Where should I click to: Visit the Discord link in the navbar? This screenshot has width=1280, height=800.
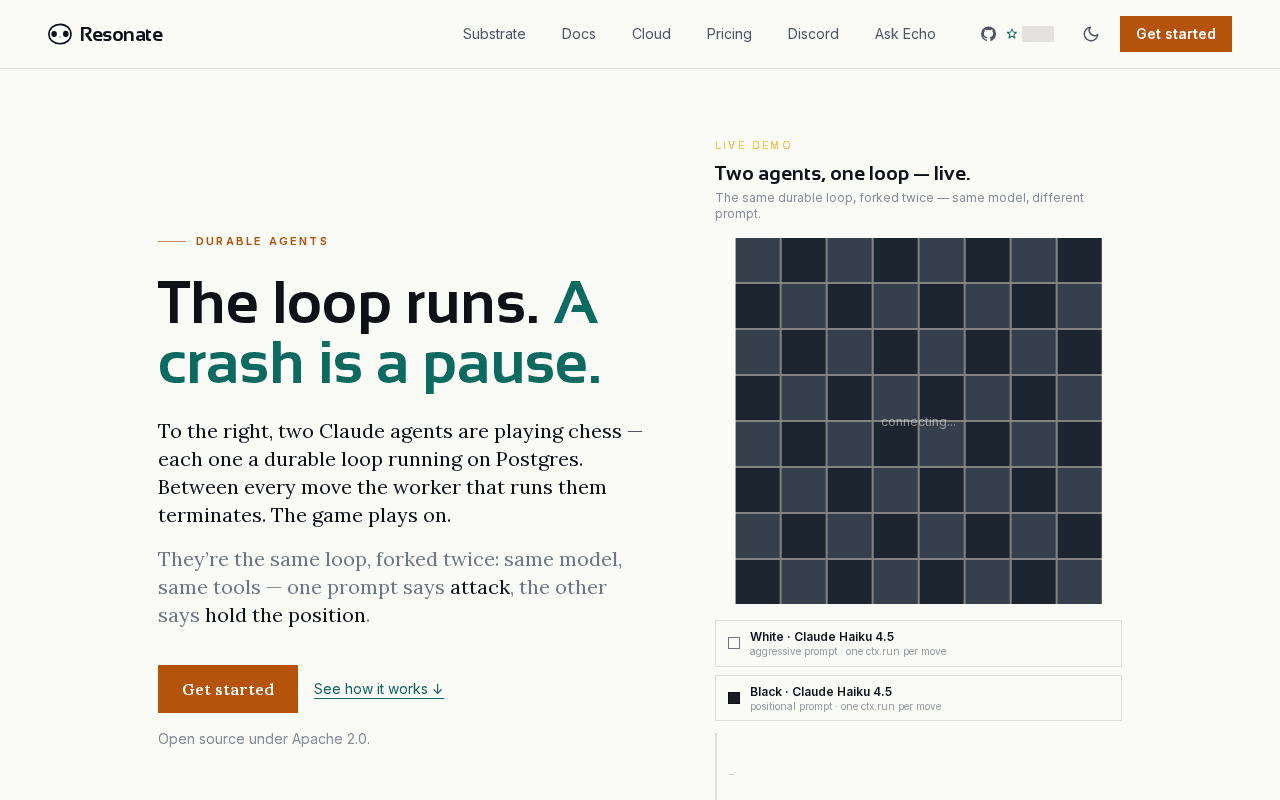pyautogui.click(x=813, y=34)
